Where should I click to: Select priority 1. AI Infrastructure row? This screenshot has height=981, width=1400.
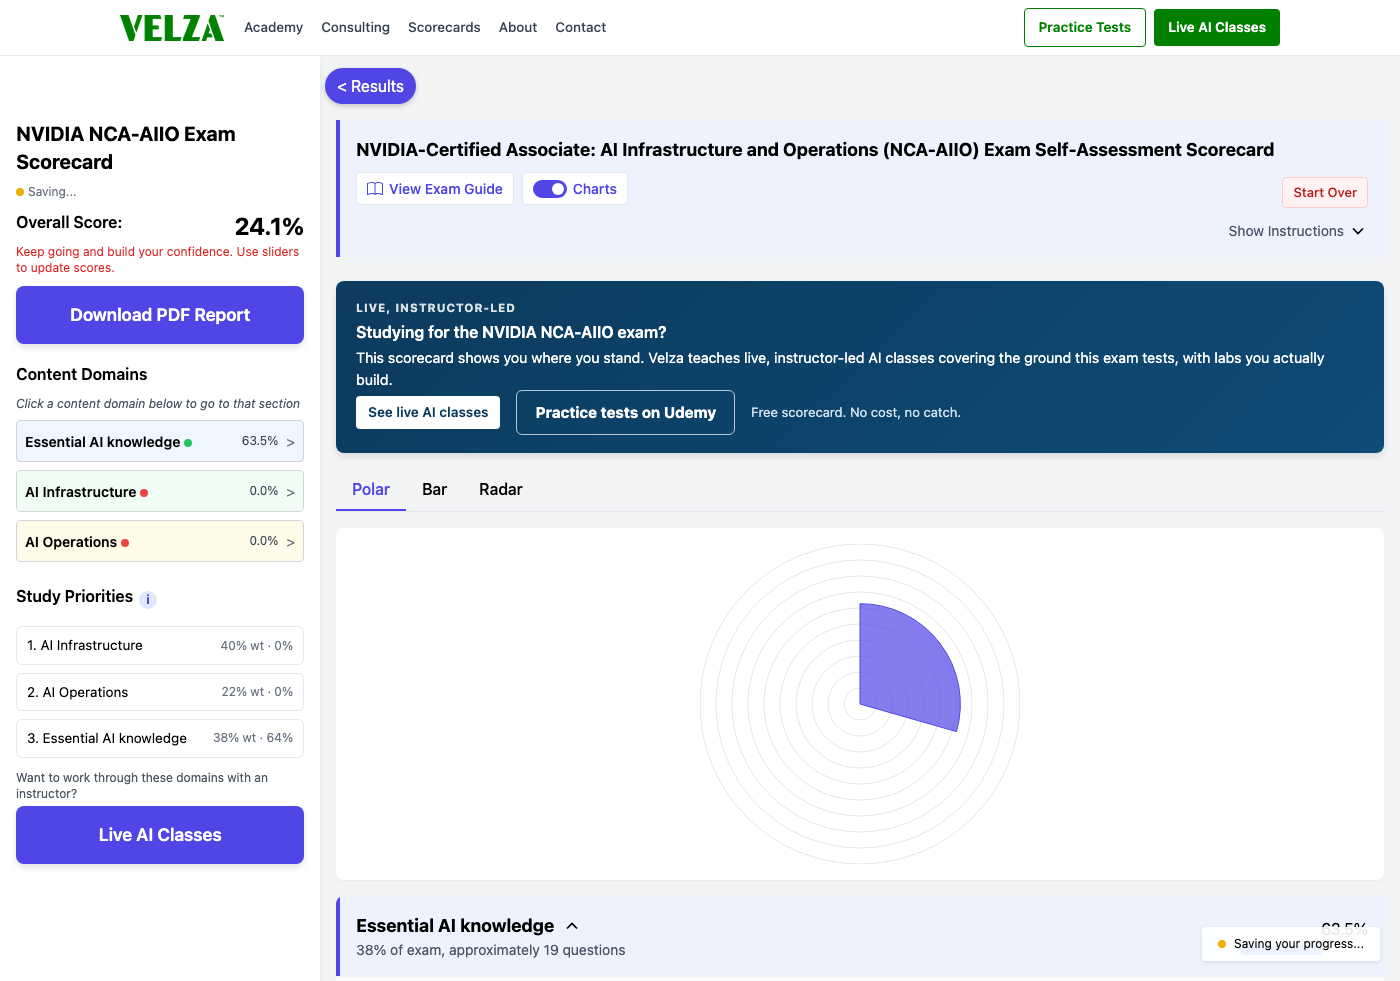160,645
